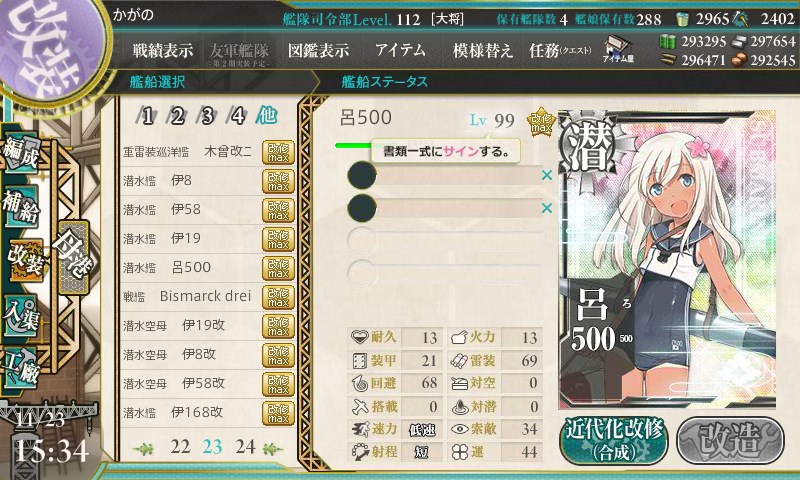Remove second equipment slot with X
Viewport: 800px width, 480px height.
[x=547, y=208]
